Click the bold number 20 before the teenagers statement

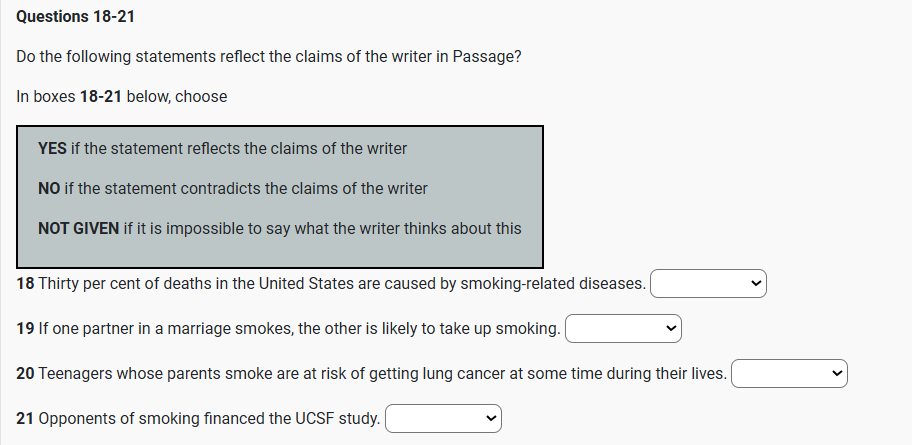[x=26, y=374]
